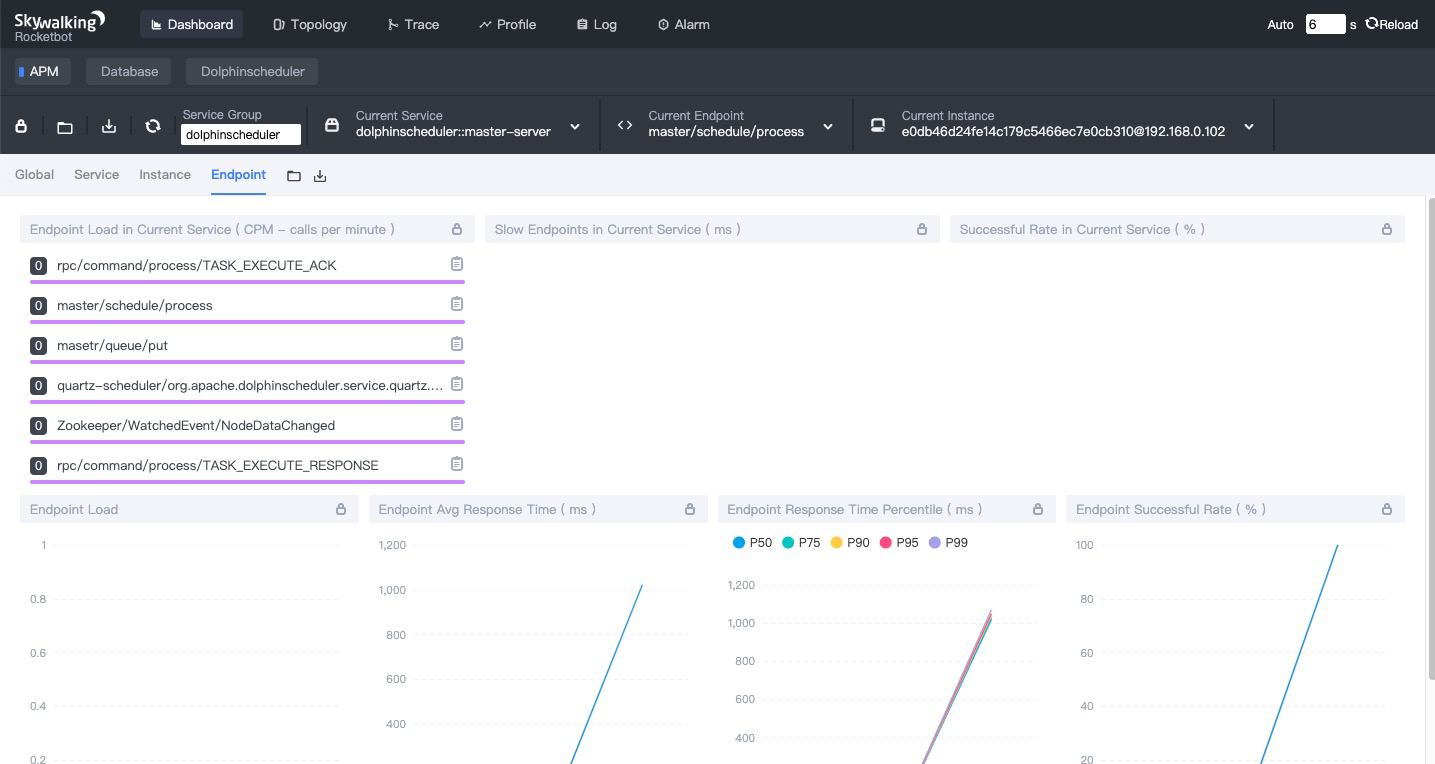Viewport: 1435px width, 764px height.
Task: Copy the masetr/queue/put endpoint name icon
Action: point(457,344)
